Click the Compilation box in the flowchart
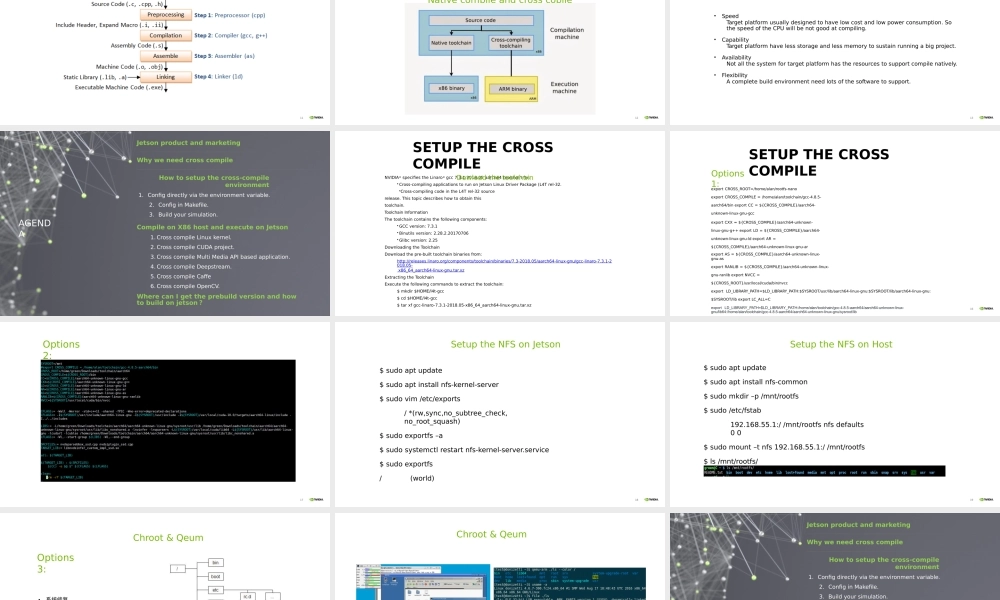 166,36
